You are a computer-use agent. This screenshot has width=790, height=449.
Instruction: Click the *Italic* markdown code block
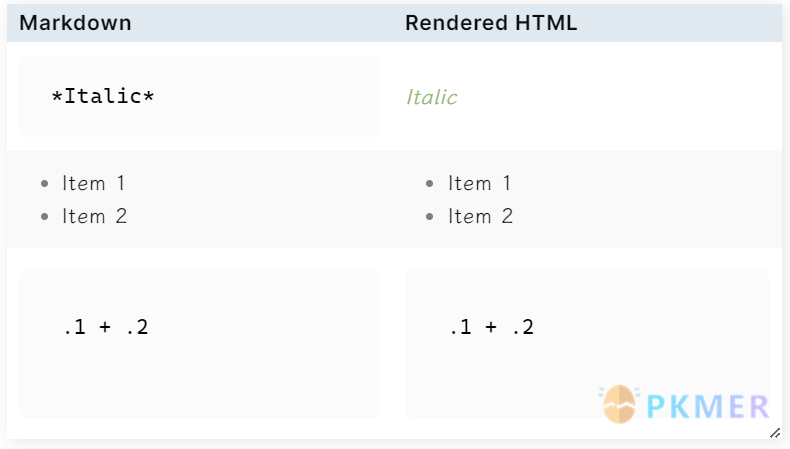(200, 96)
